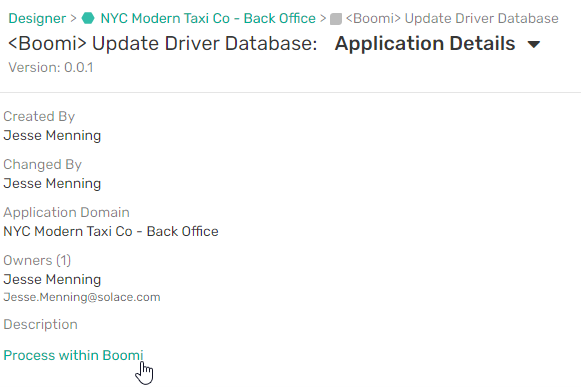Click the Jesse.Menning@solace.com email address
The height and width of the screenshot is (387, 581).
(x=82, y=297)
